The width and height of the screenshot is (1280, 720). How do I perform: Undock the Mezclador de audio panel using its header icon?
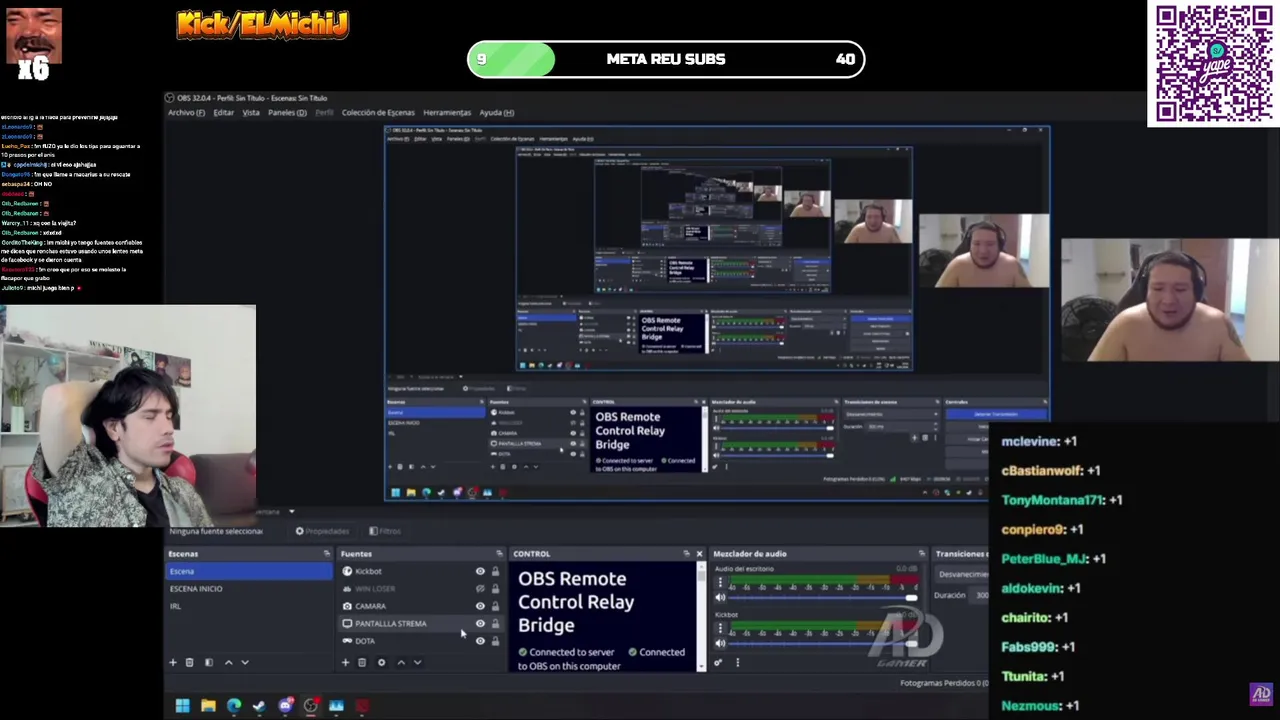[x=921, y=553]
